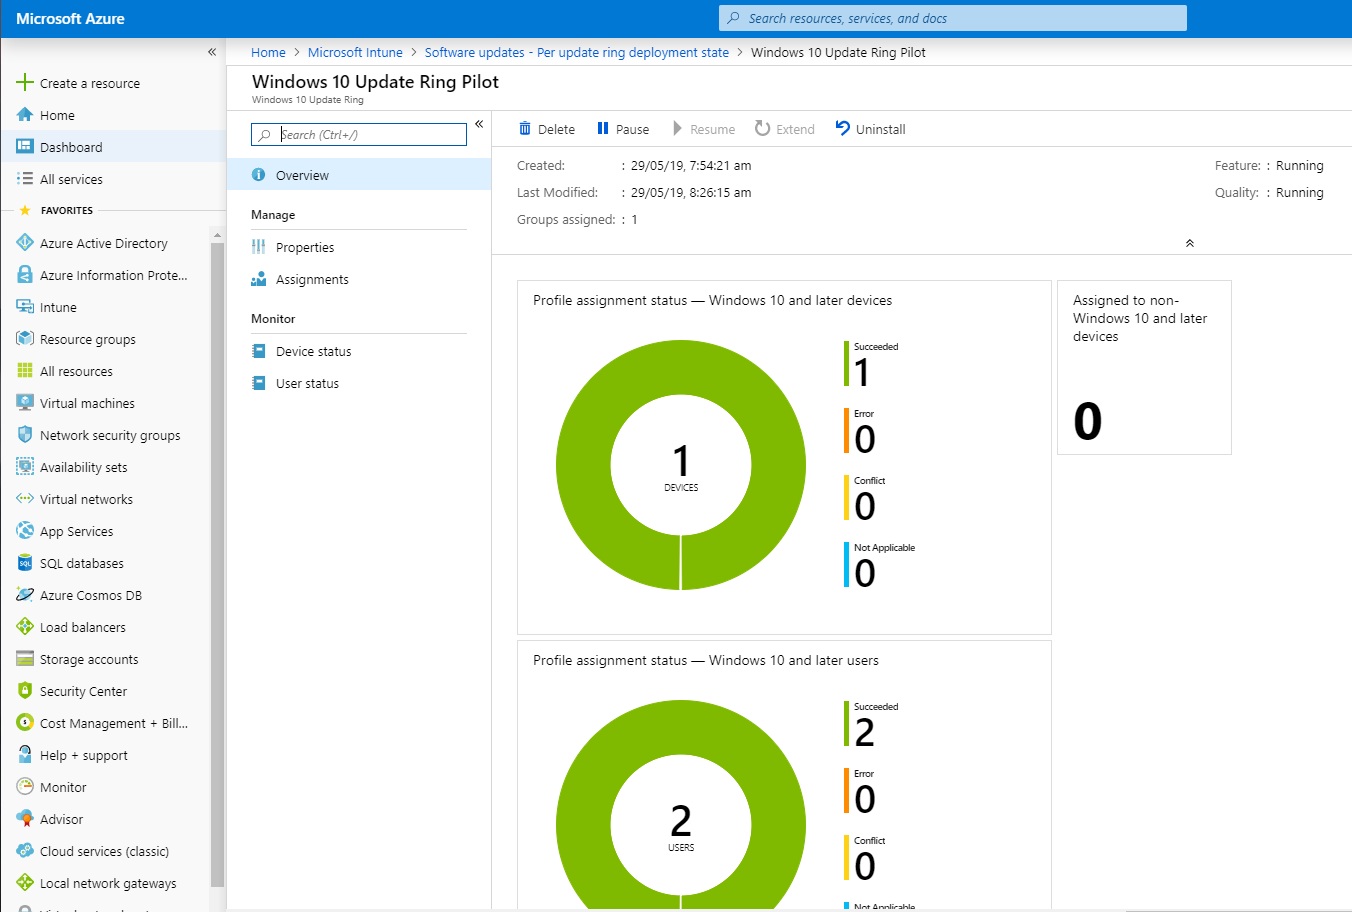The height and width of the screenshot is (912, 1352).
Task: Focus the top Search resources box
Action: 953,18
